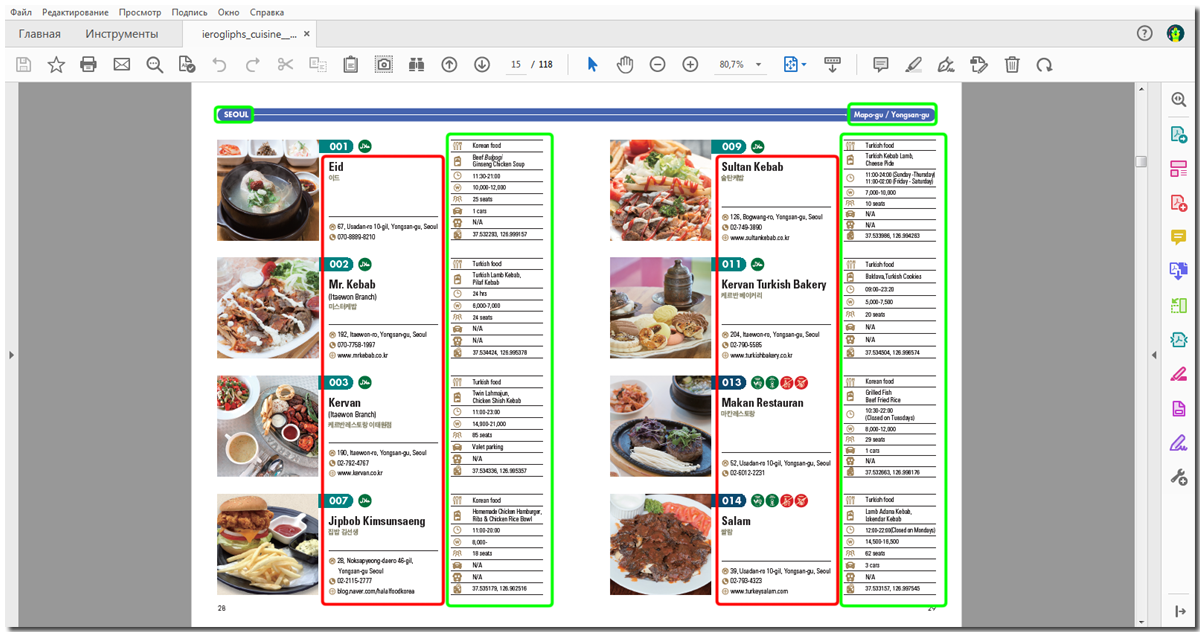Collapse the right tools pane arrow

(x=1153, y=355)
